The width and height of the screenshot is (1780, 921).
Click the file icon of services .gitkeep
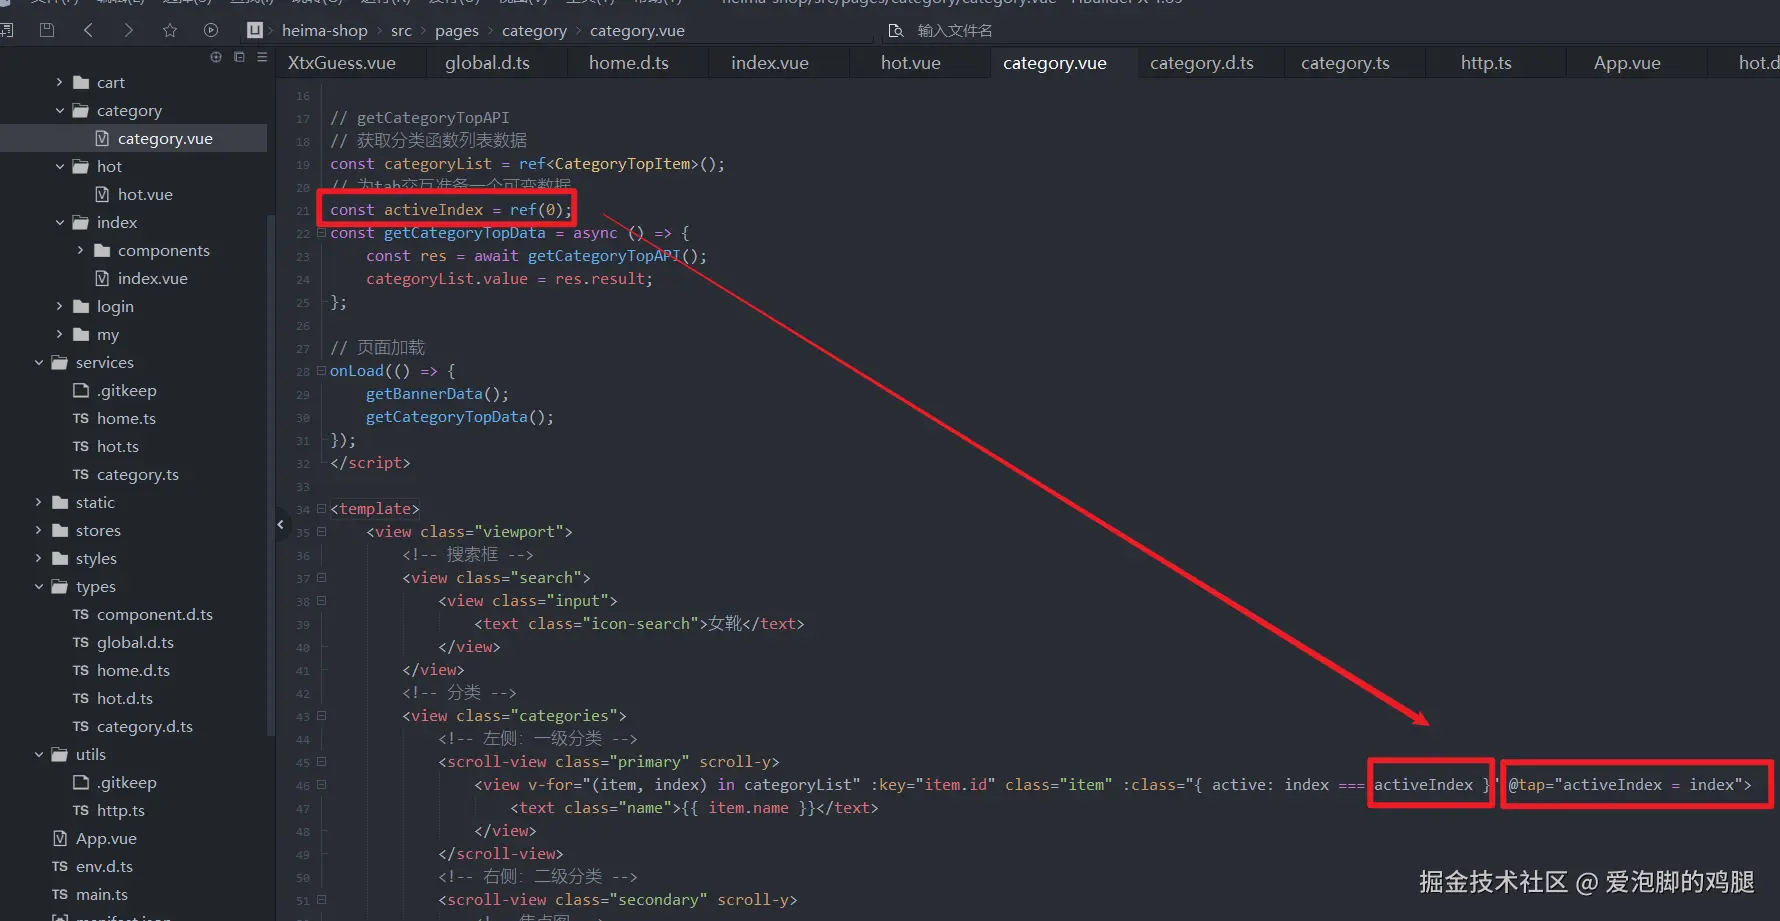click(81, 390)
